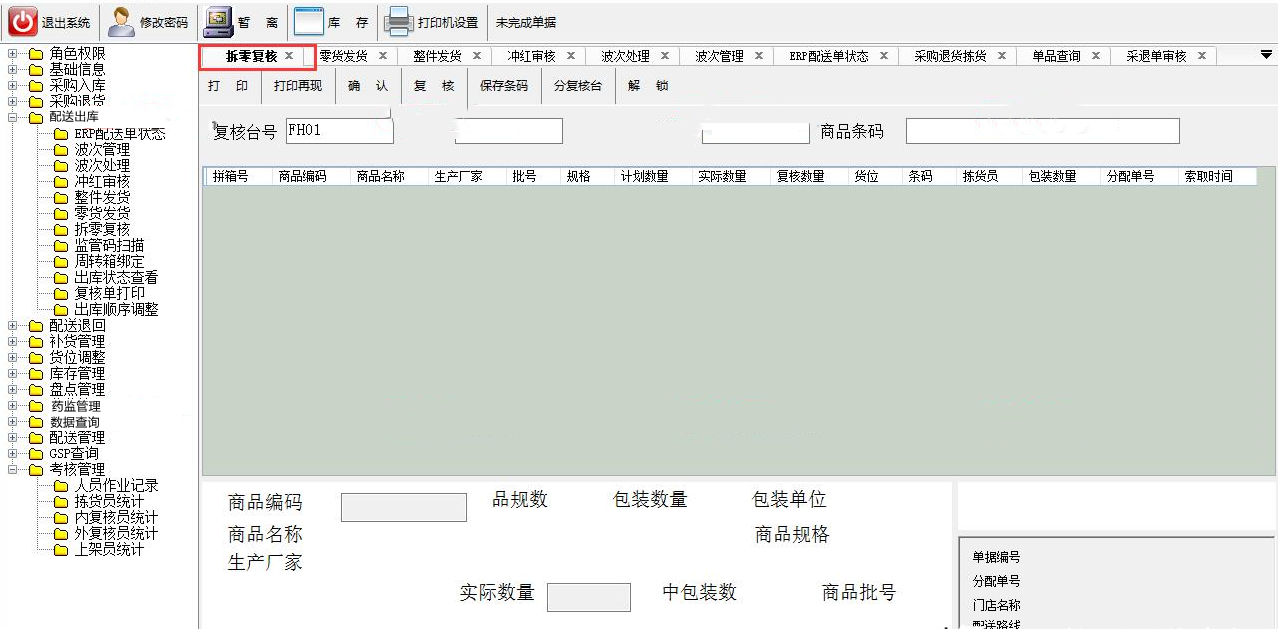This screenshot has width=1278, height=629.
Task: Select the 数据查询 tree item
Action: coord(75,422)
